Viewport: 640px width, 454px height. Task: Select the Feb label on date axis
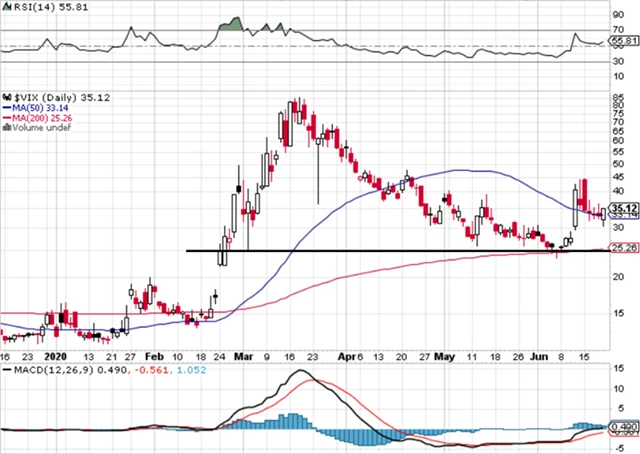155,354
